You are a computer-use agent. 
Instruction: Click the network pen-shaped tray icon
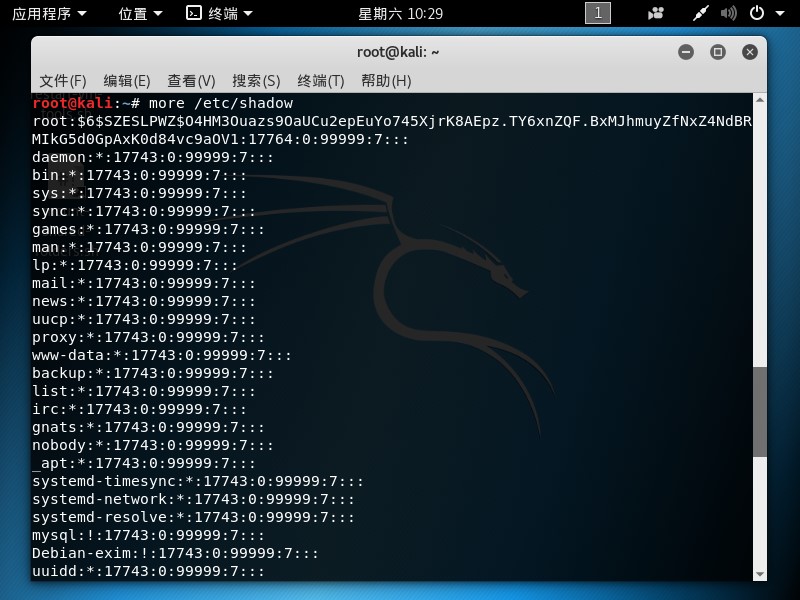701,13
